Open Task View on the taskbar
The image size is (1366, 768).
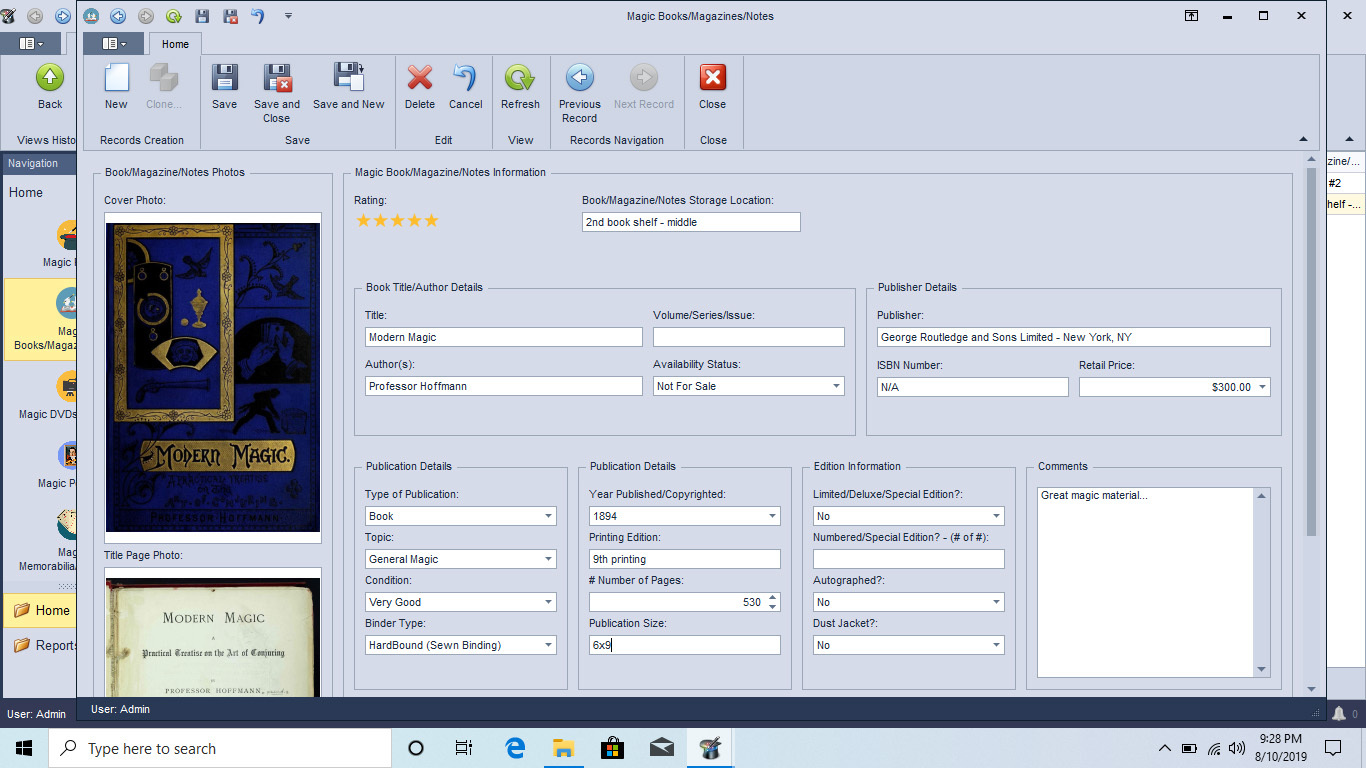[464, 748]
